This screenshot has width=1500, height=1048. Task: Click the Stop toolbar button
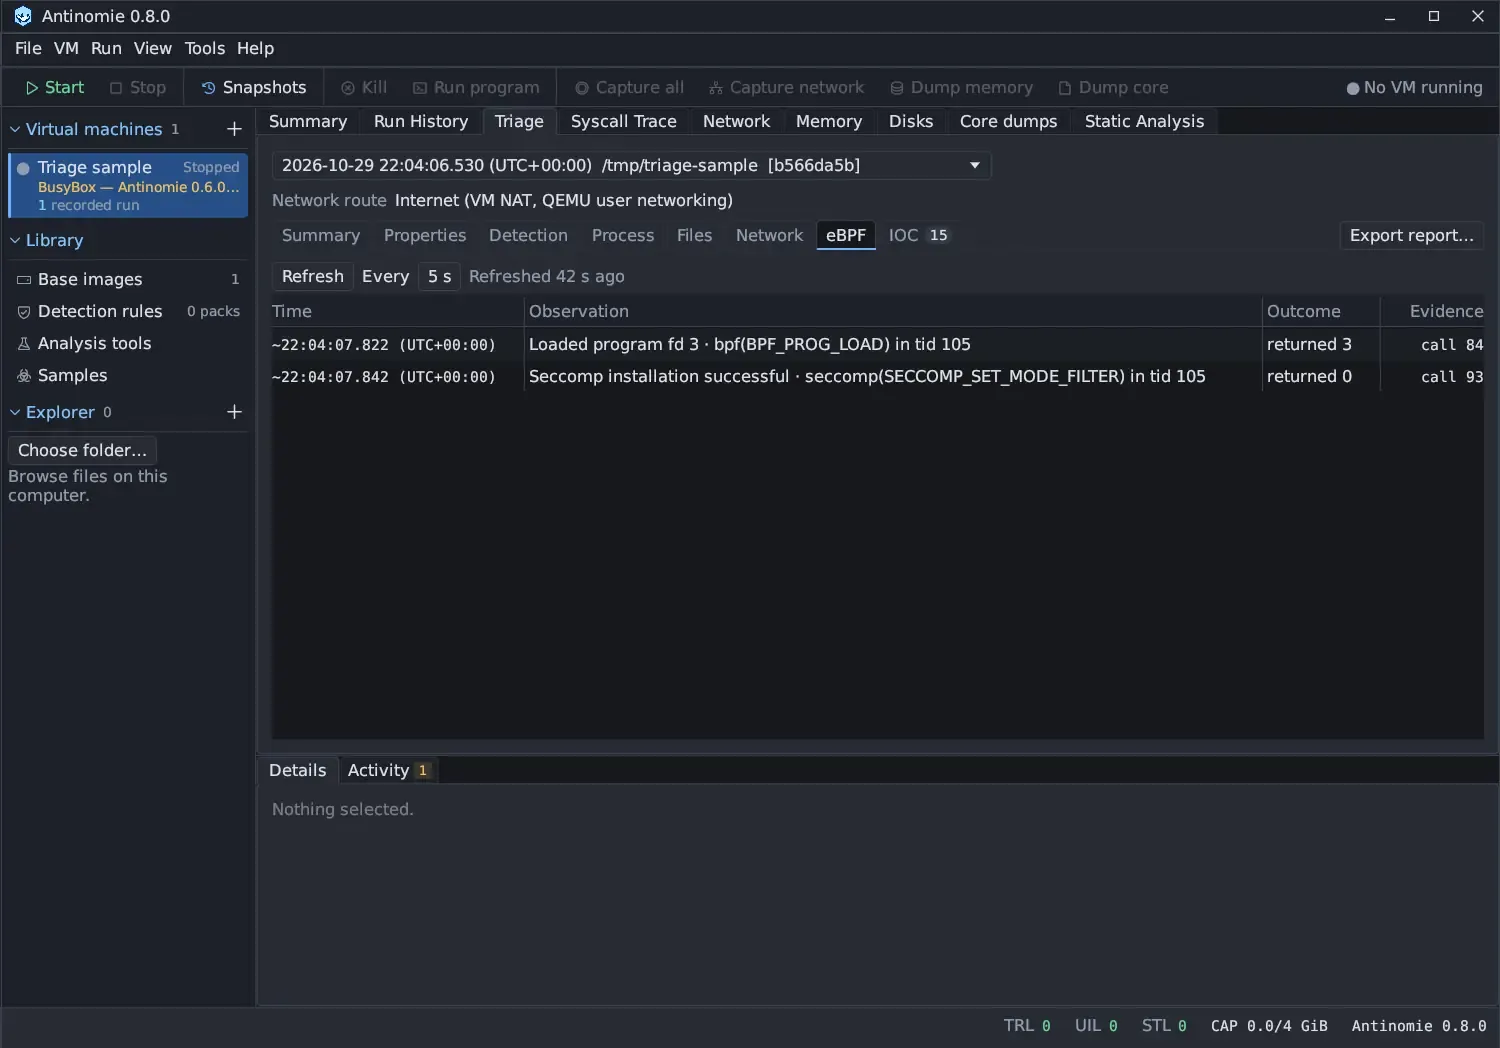click(x=138, y=88)
